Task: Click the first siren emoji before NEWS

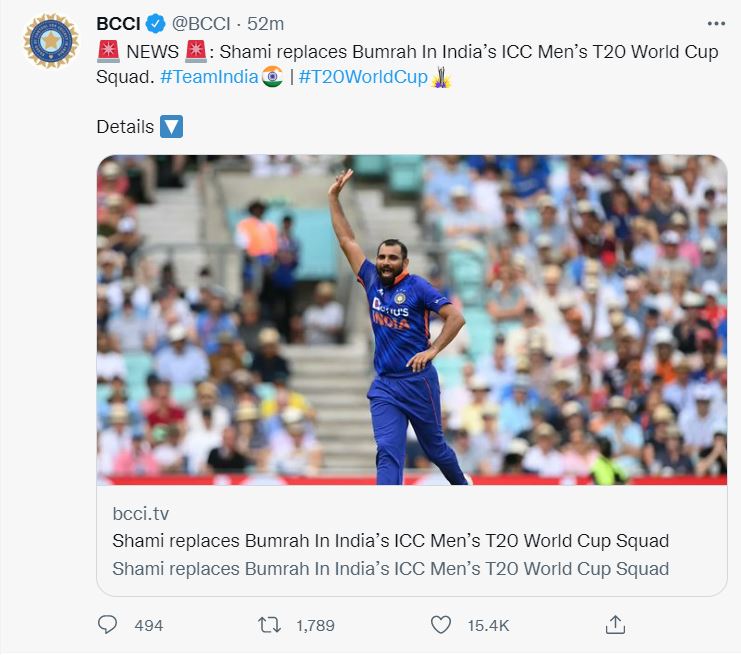Action: click(x=108, y=52)
